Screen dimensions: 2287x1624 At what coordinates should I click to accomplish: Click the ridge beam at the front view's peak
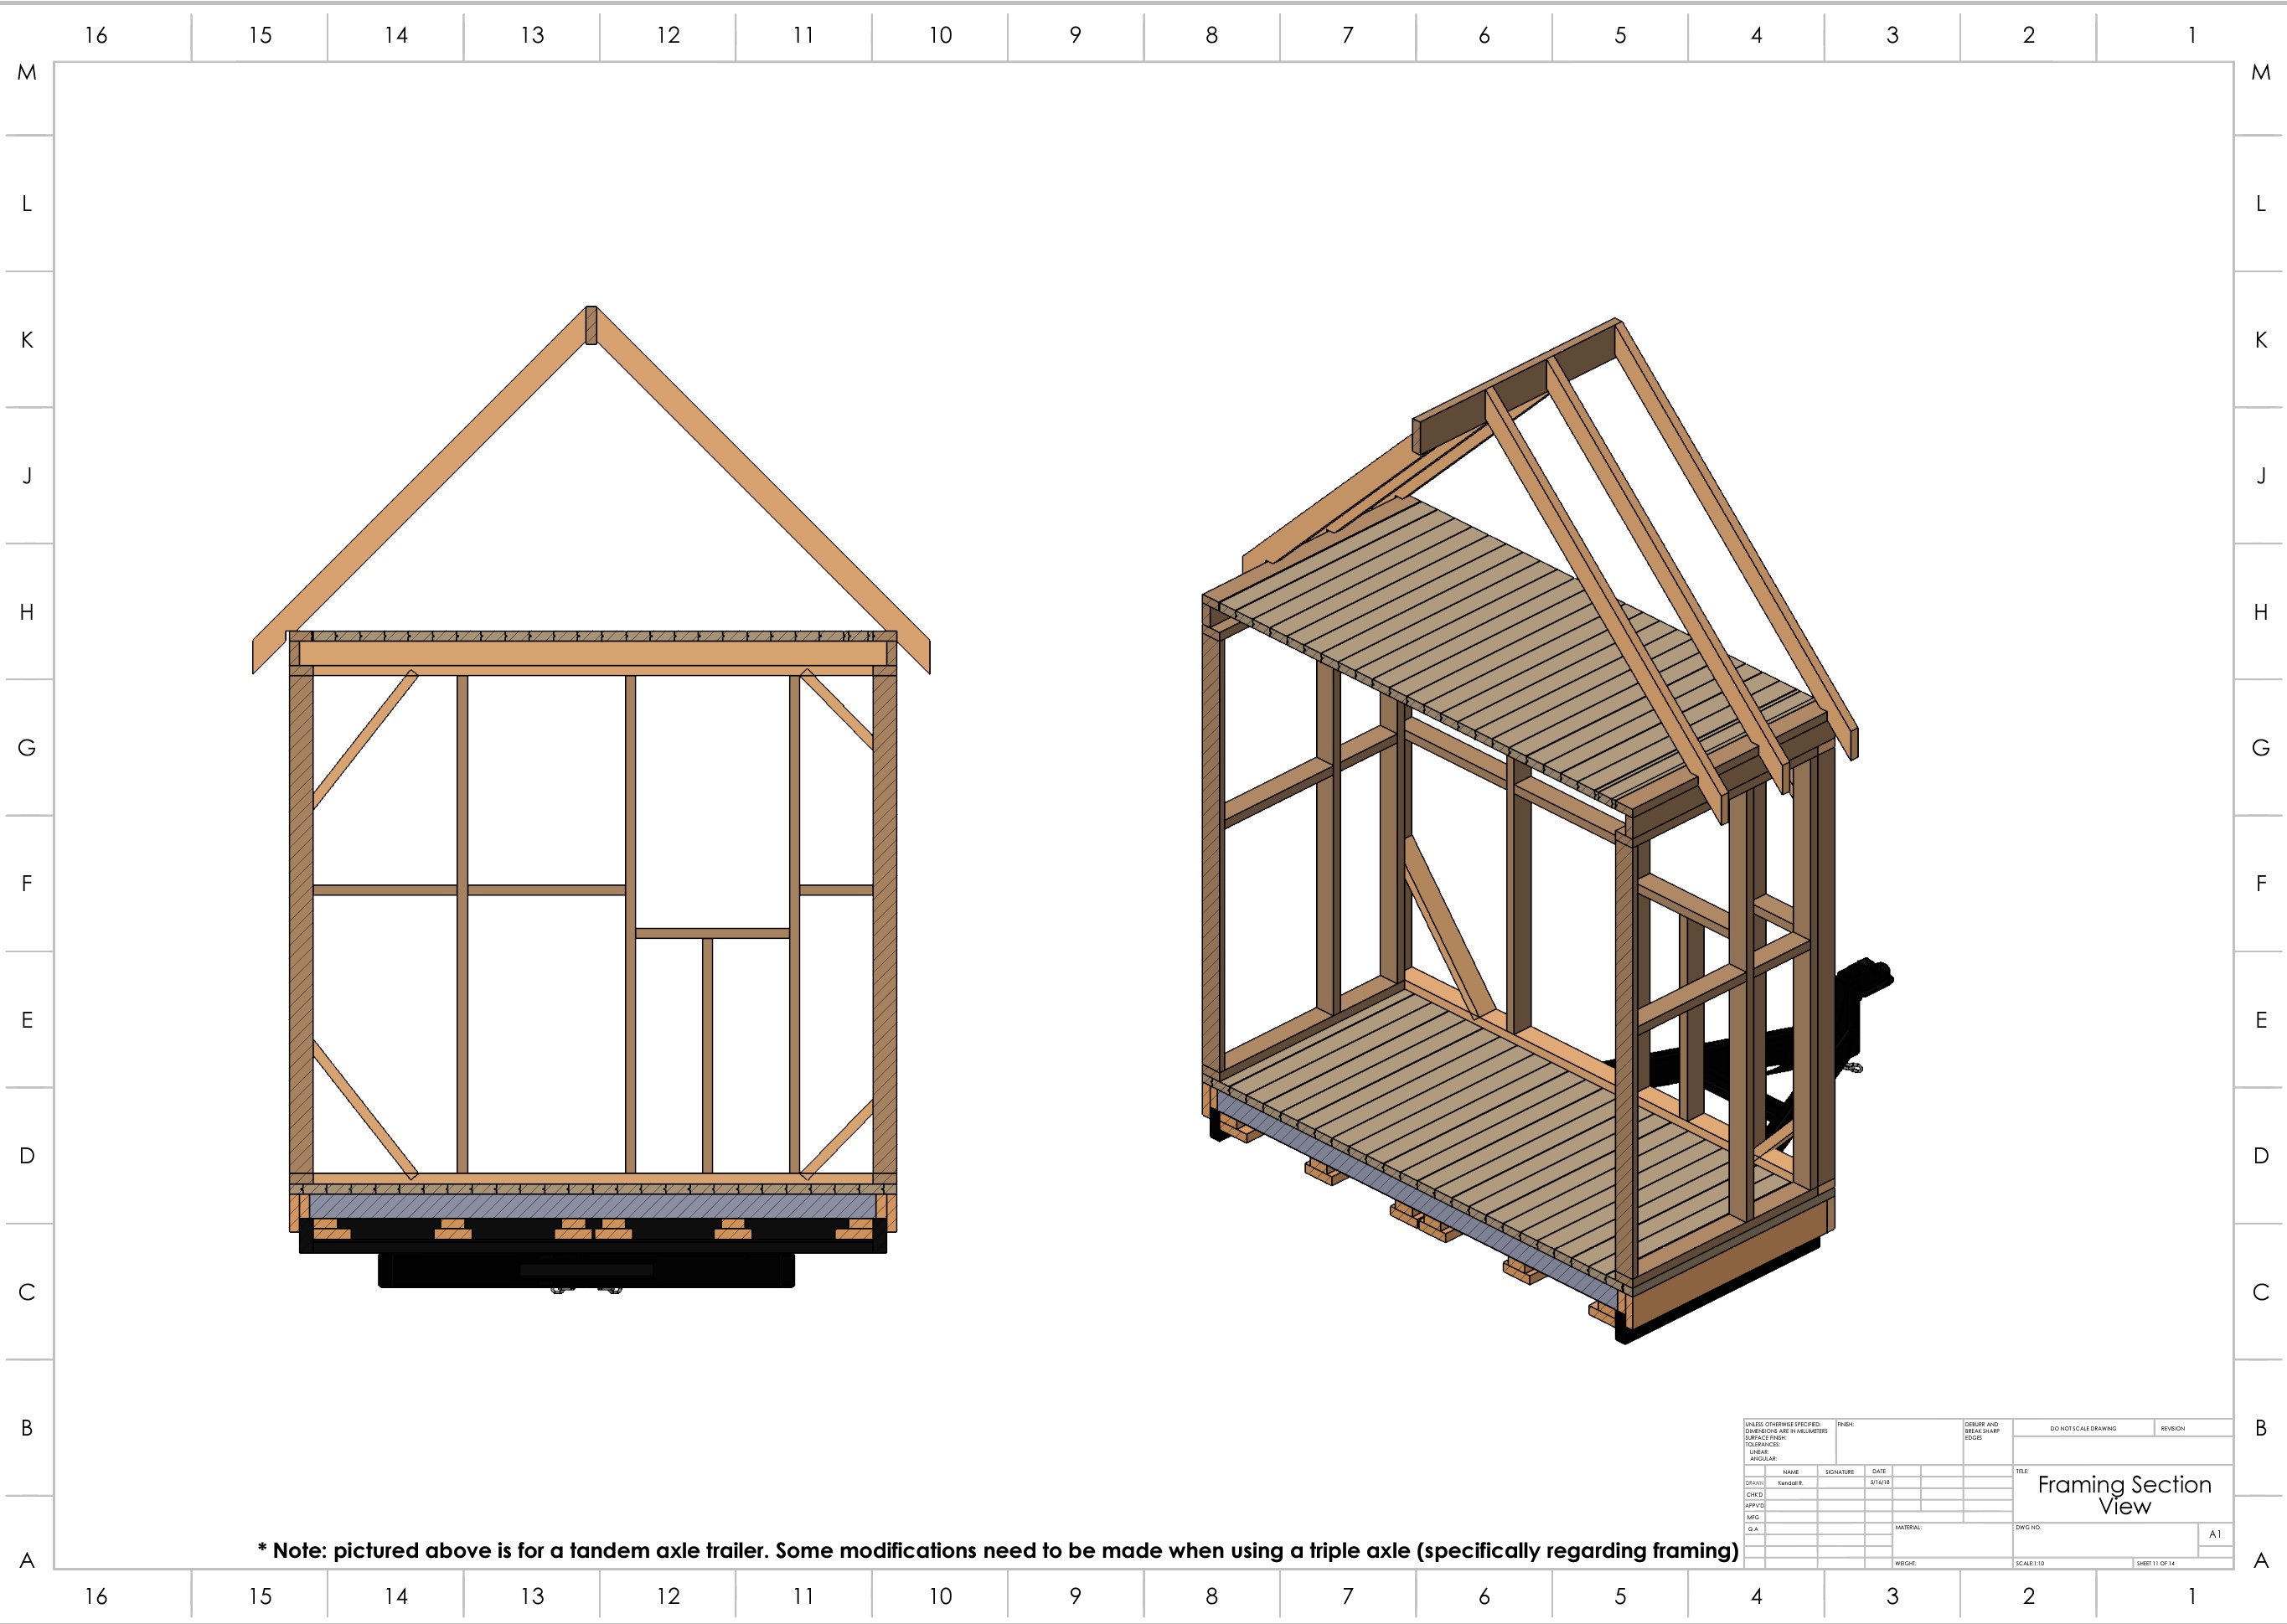pos(591,325)
